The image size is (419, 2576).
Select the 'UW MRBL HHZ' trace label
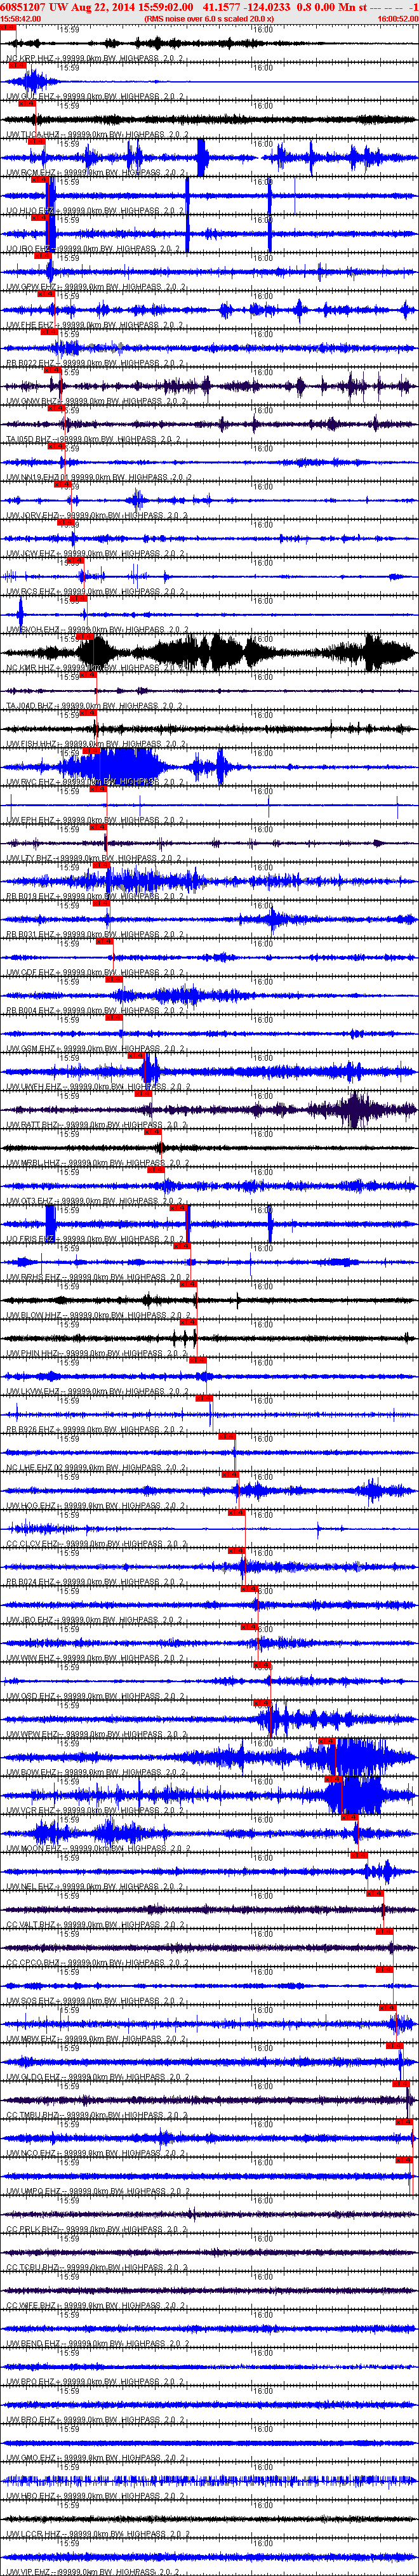(x=34, y=1162)
